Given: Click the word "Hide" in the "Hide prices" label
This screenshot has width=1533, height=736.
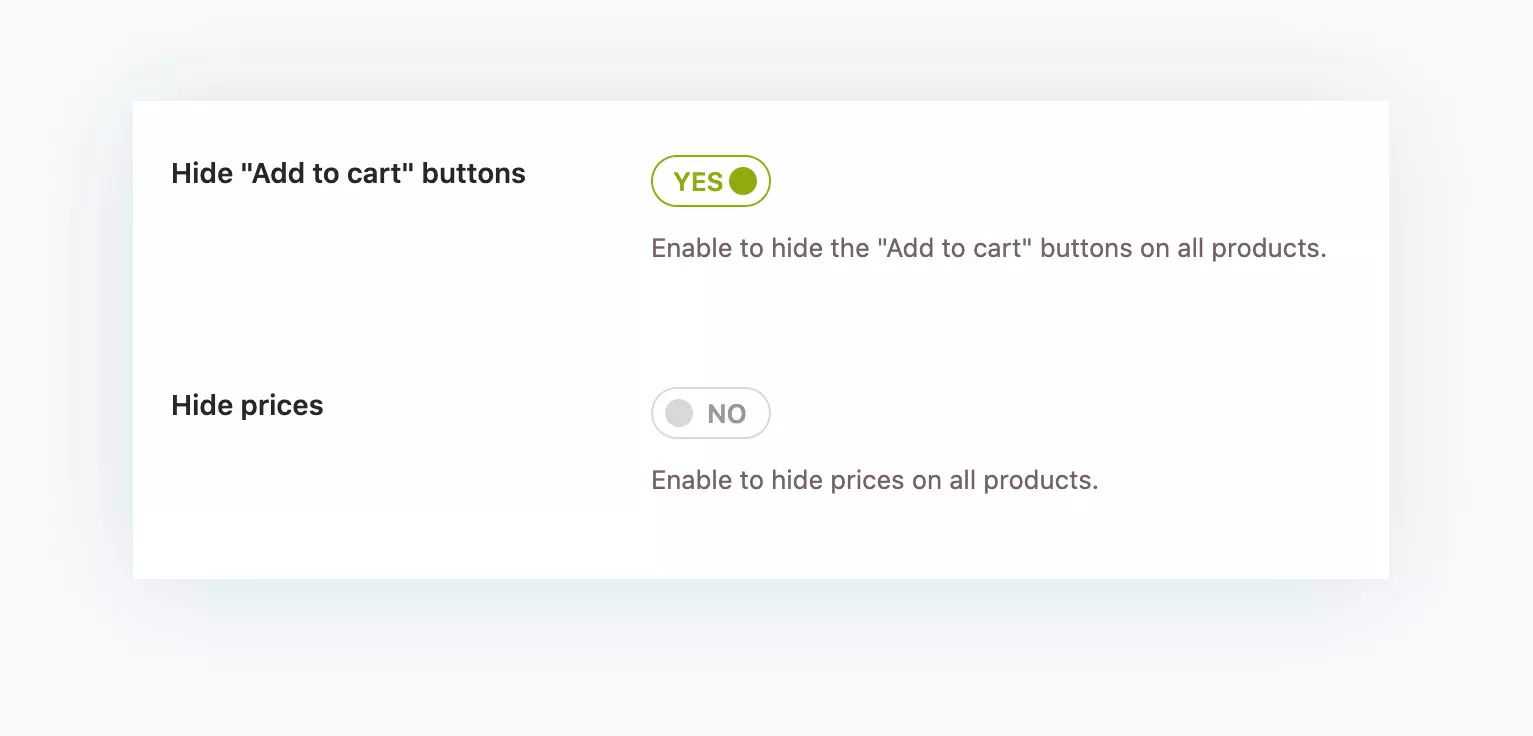Looking at the screenshot, I should click(200, 405).
